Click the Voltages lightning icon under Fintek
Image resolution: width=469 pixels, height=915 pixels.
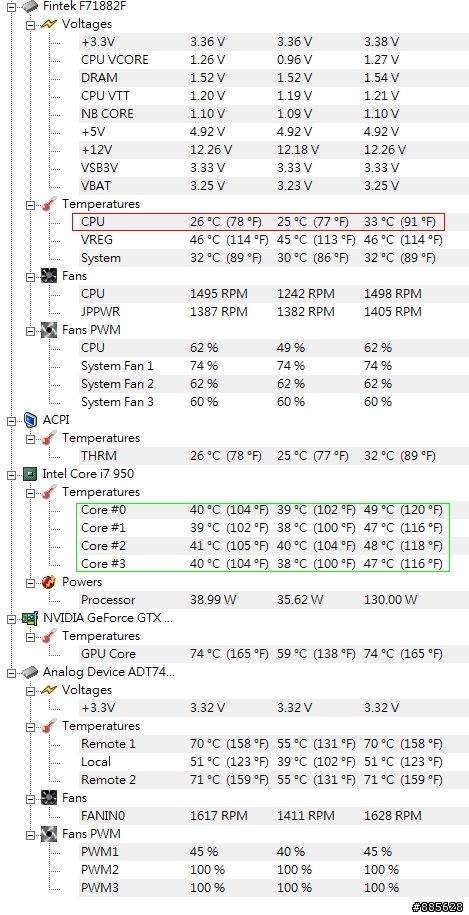pos(49,25)
